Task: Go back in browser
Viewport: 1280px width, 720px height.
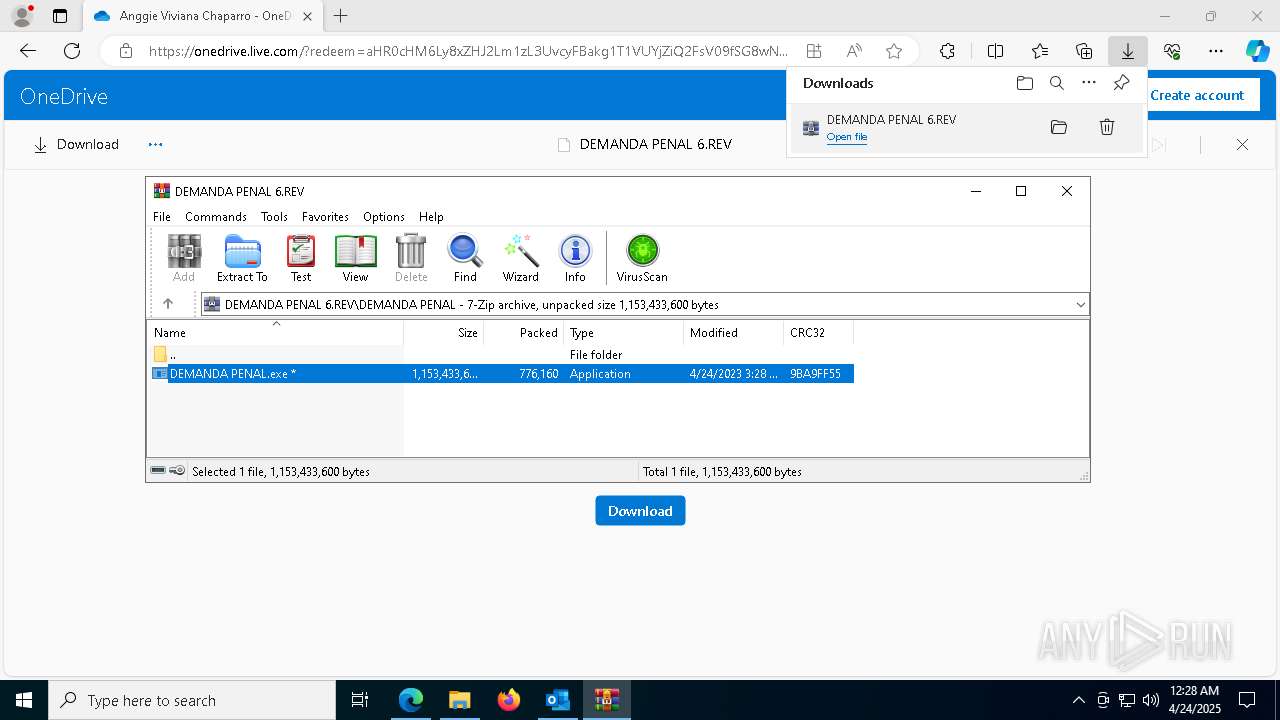Action: click(28, 51)
